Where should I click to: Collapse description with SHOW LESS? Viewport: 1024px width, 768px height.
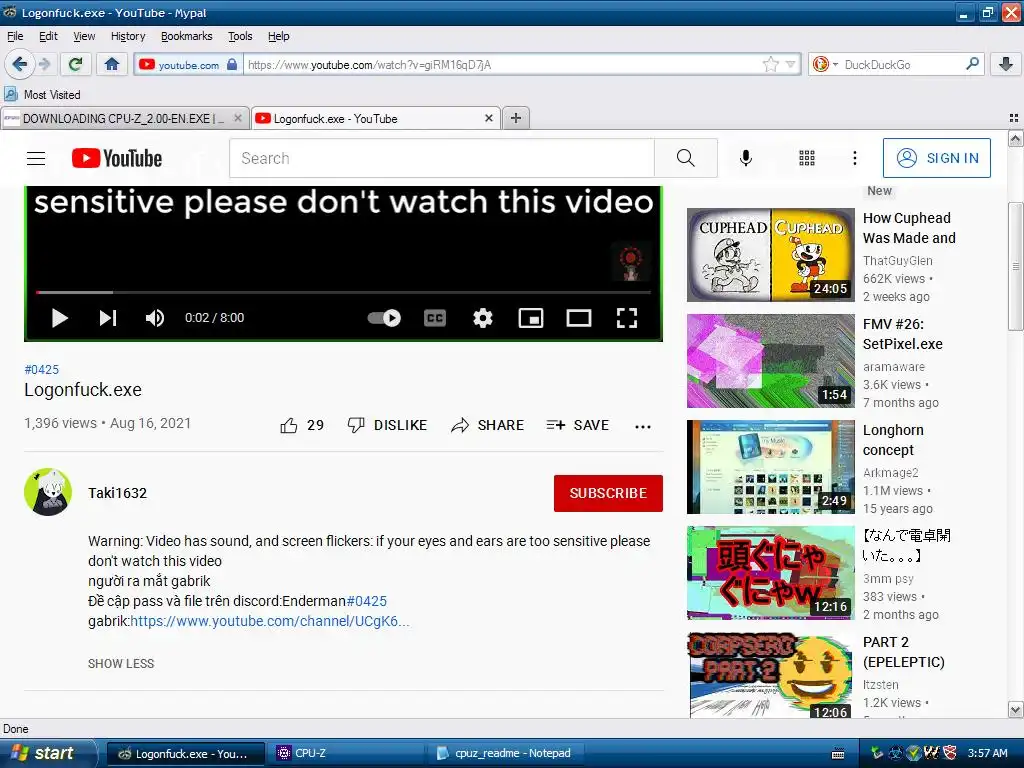pyautogui.click(x=121, y=664)
